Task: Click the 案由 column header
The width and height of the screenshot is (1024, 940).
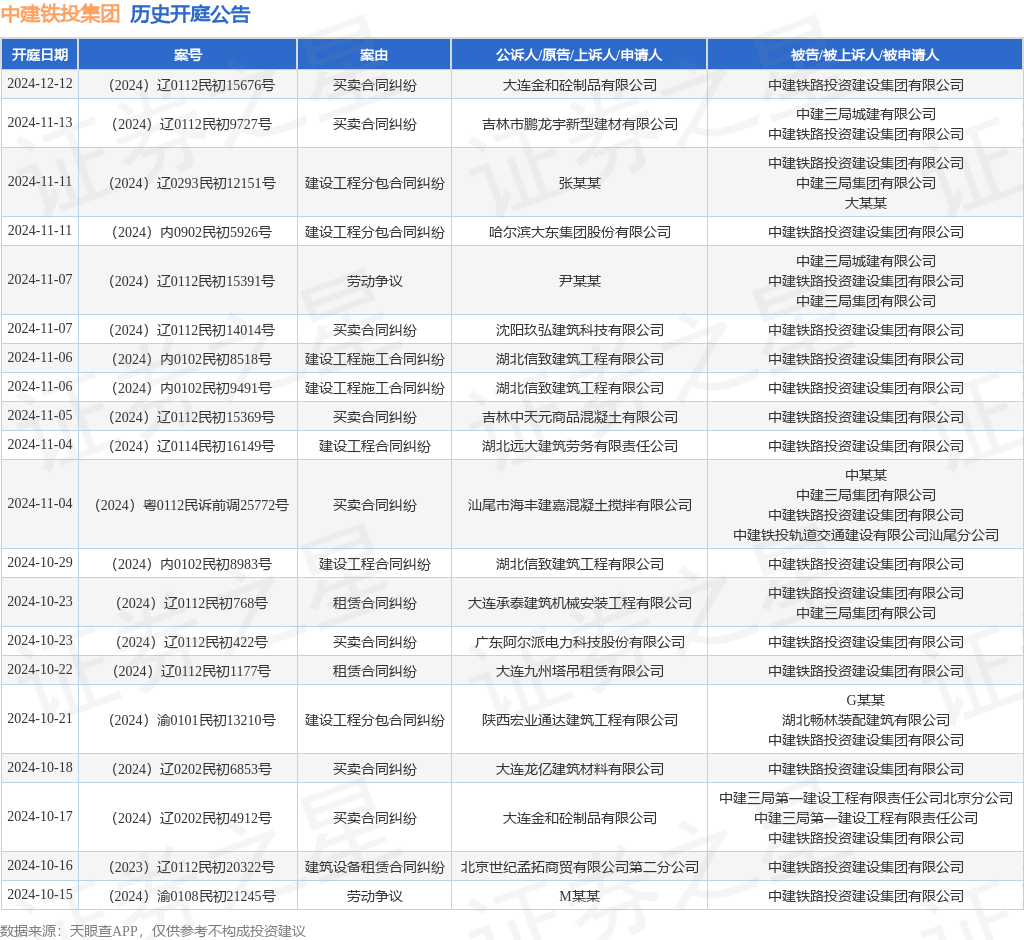Action: pyautogui.click(x=374, y=55)
